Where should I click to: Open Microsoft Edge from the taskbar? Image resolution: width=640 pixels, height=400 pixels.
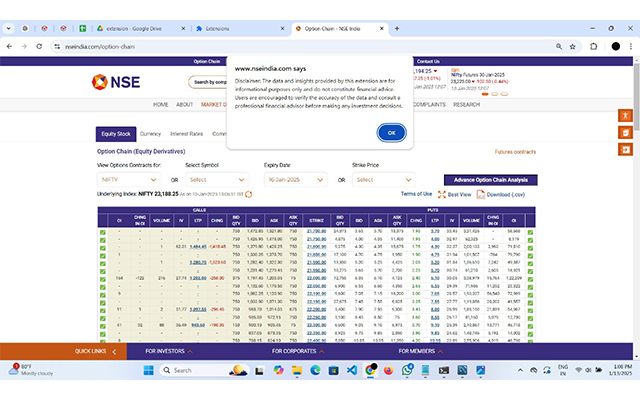point(315,370)
